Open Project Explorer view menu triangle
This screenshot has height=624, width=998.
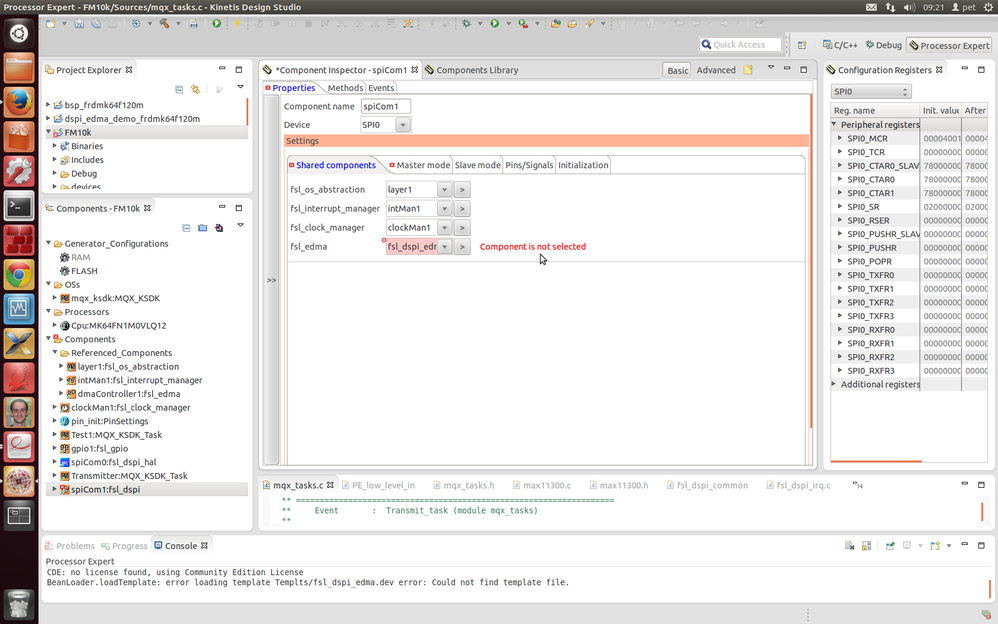pos(240,87)
